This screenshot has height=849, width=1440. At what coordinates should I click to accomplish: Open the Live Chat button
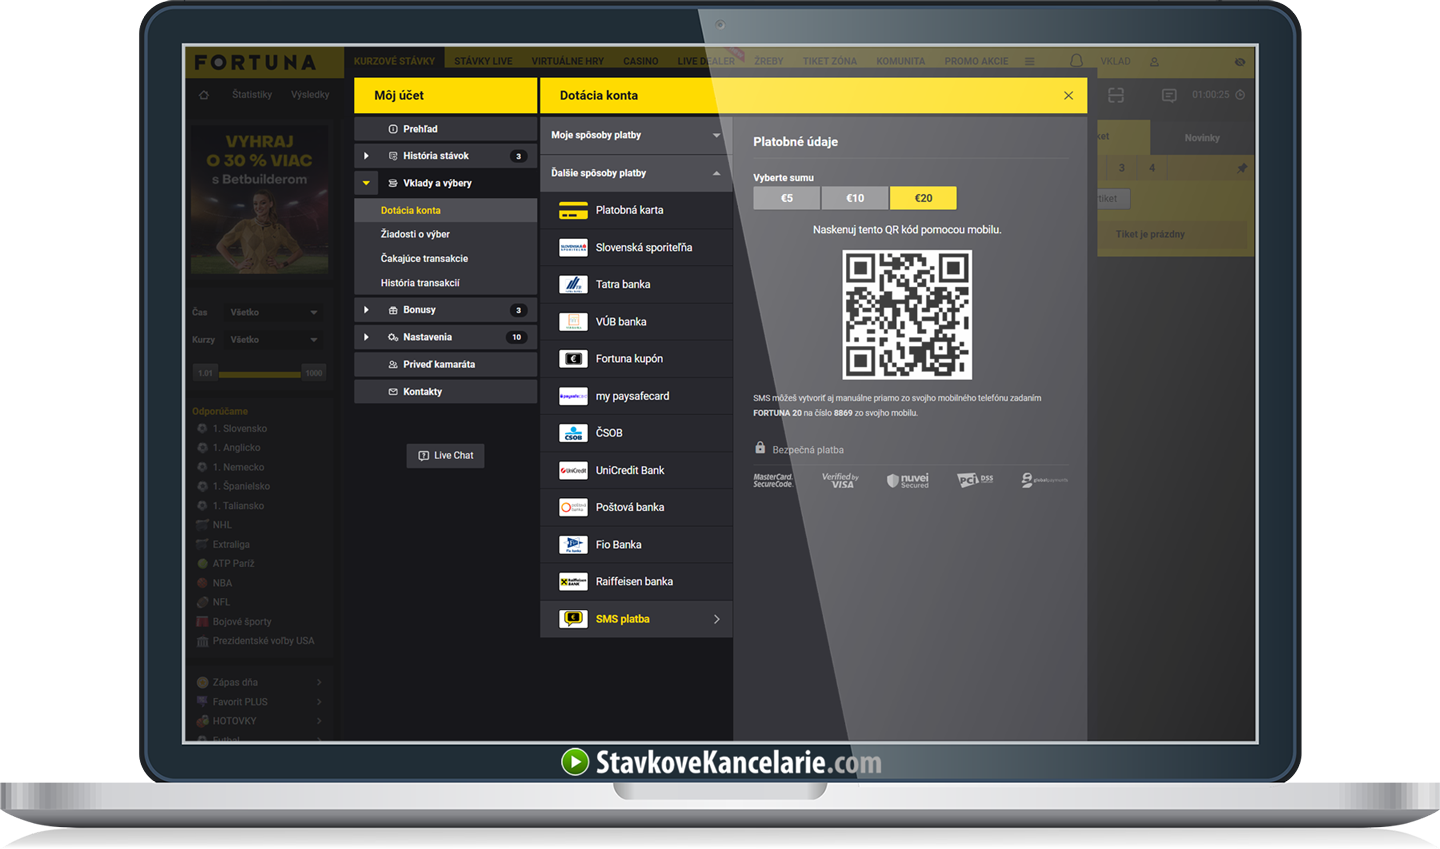click(x=446, y=456)
